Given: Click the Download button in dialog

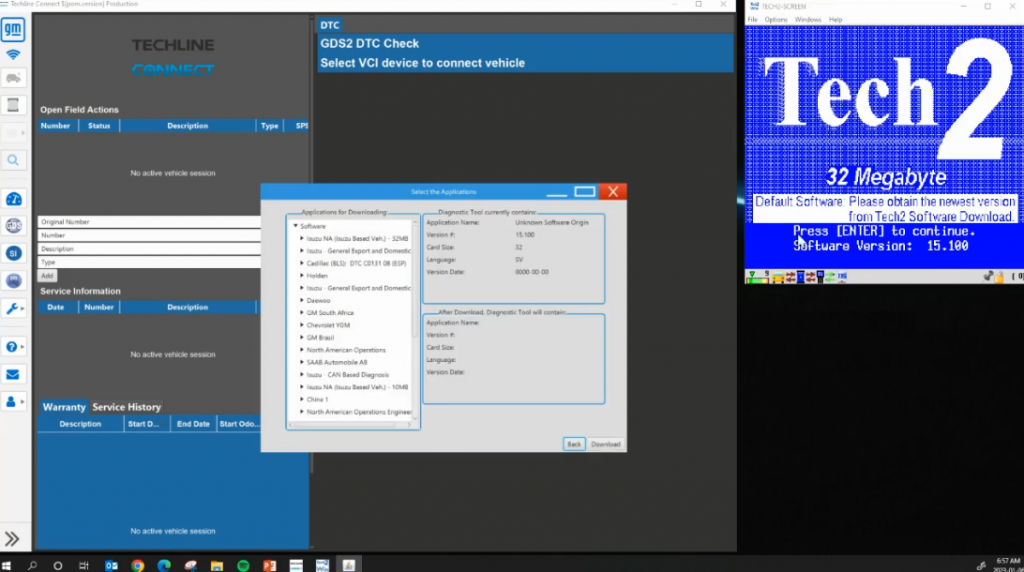Looking at the screenshot, I should (x=605, y=444).
